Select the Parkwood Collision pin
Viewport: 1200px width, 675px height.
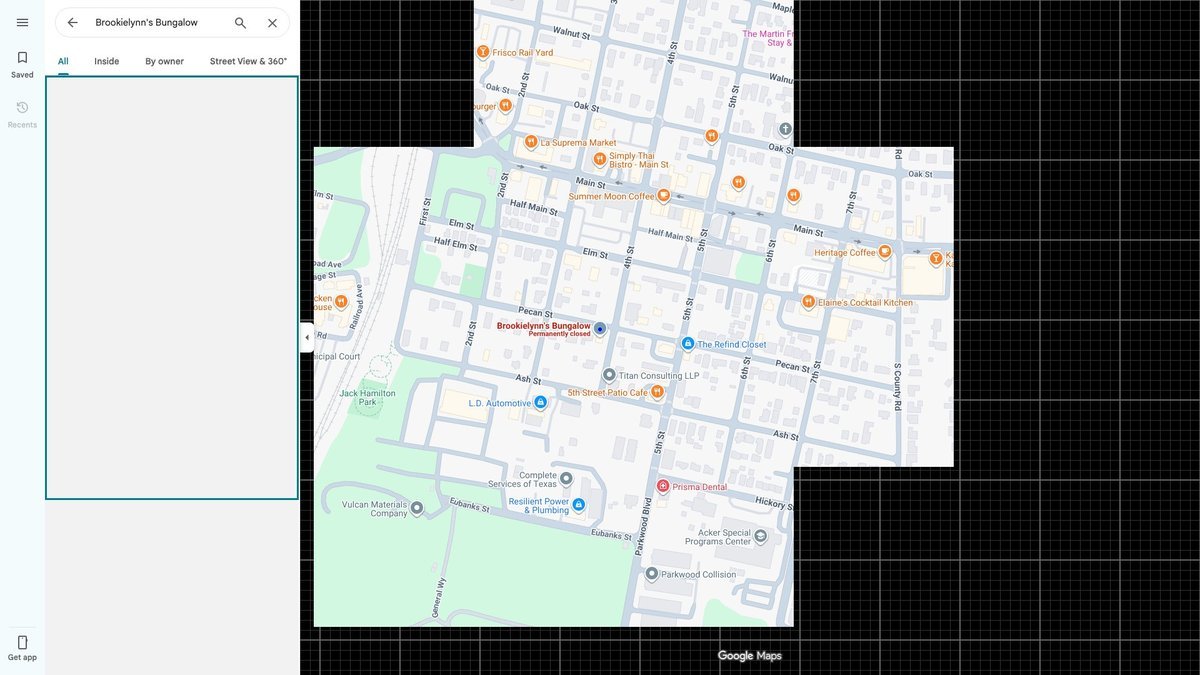coord(652,574)
